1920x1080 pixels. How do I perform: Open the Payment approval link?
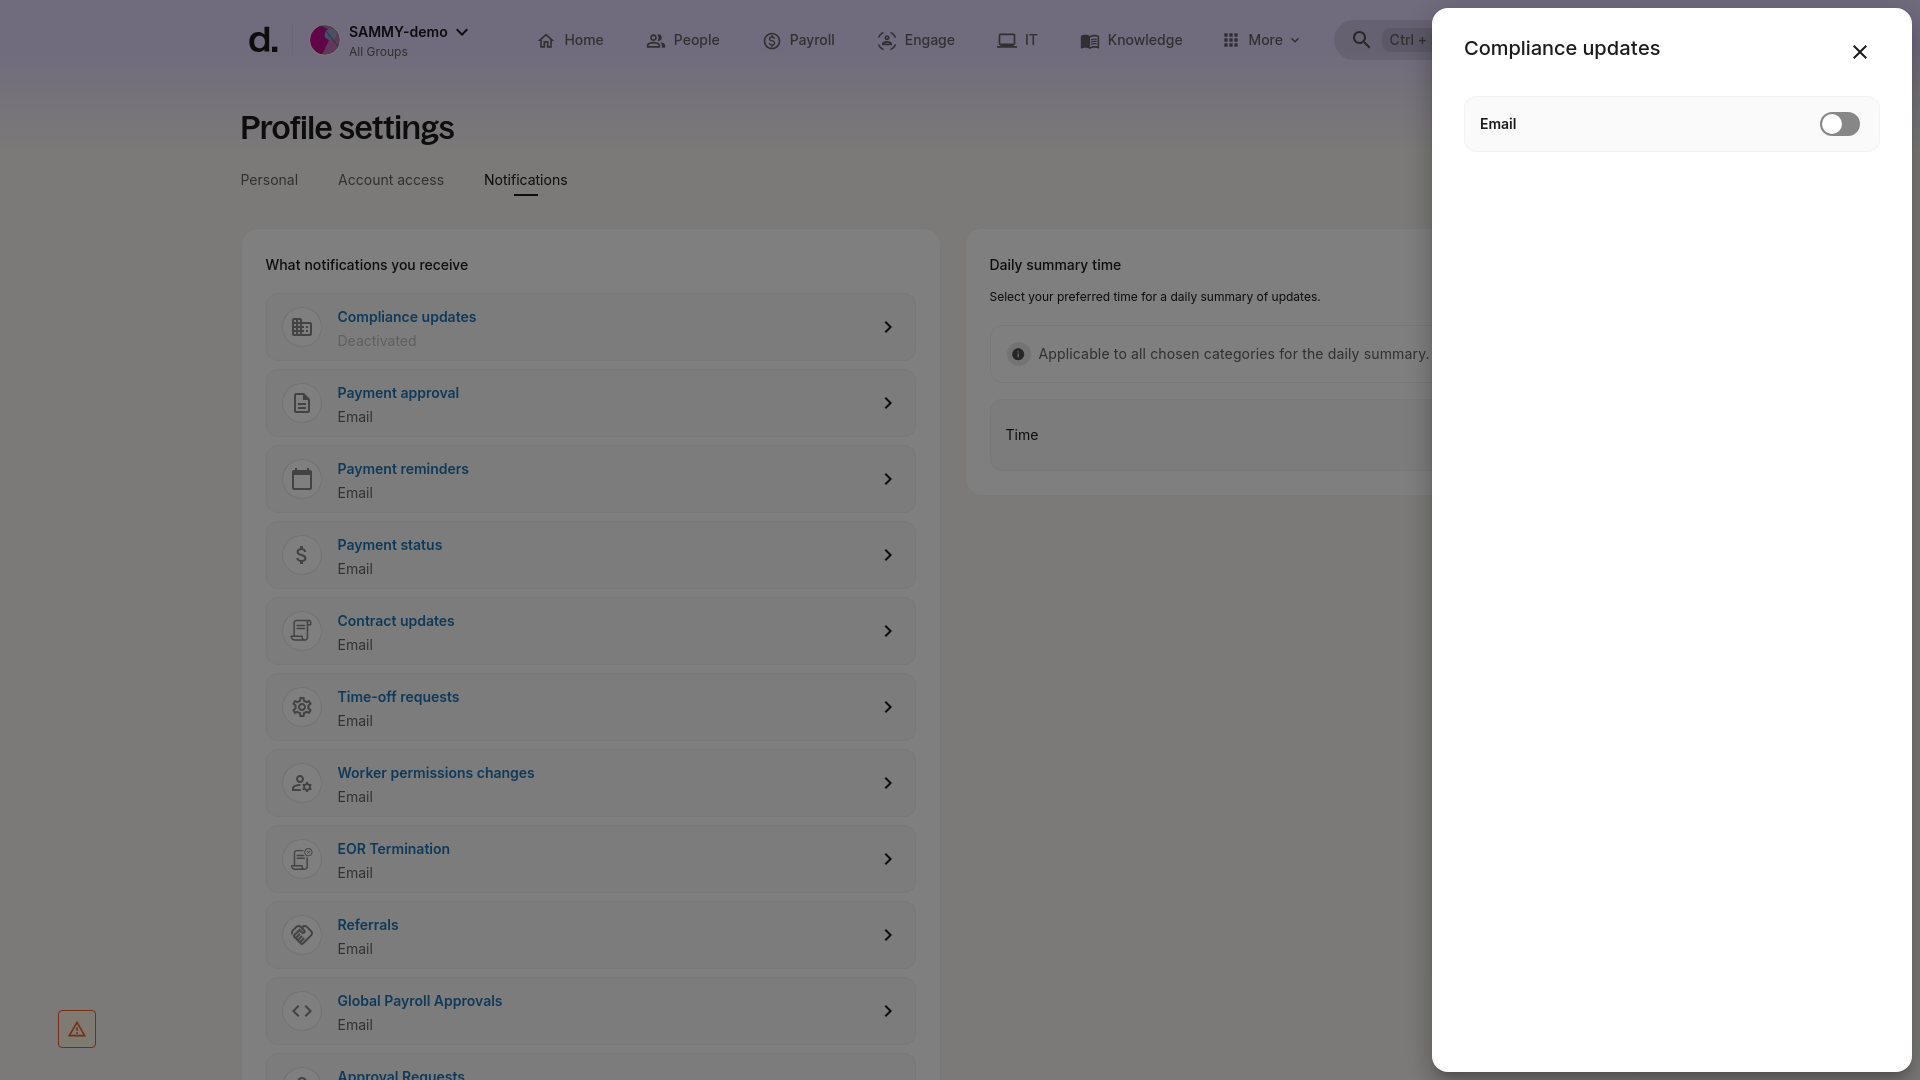pyautogui.click(x=398, y=393)
